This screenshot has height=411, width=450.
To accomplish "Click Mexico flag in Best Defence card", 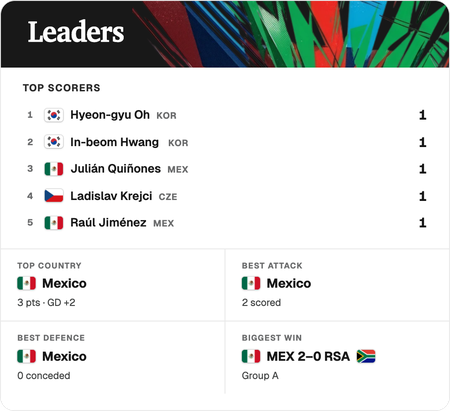I will 27,356.
